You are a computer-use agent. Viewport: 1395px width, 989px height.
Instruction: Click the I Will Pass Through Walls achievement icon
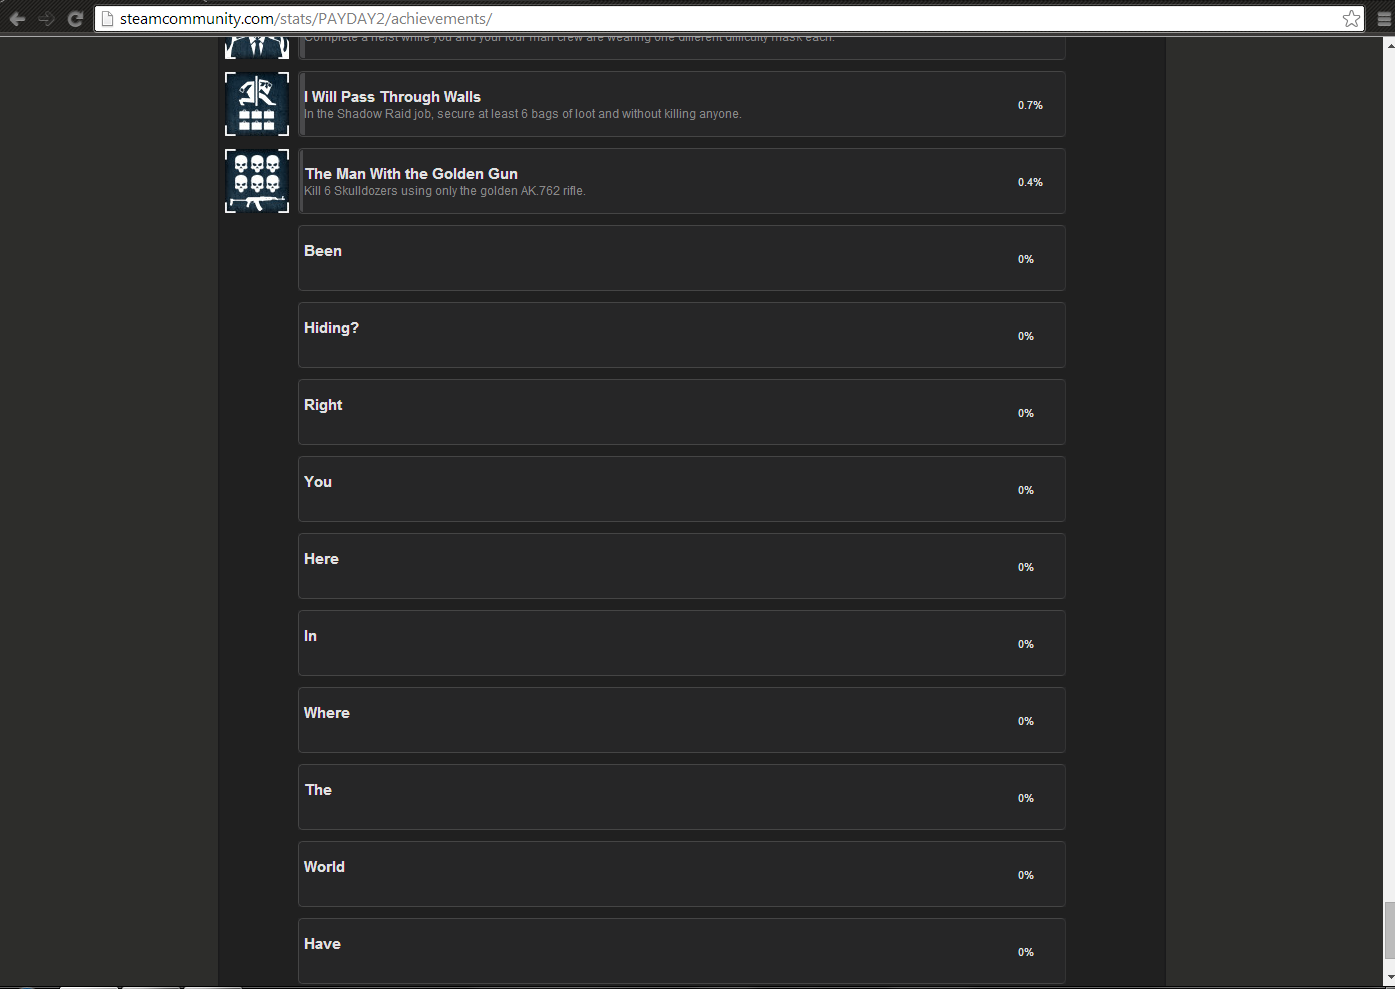point(257,104)
